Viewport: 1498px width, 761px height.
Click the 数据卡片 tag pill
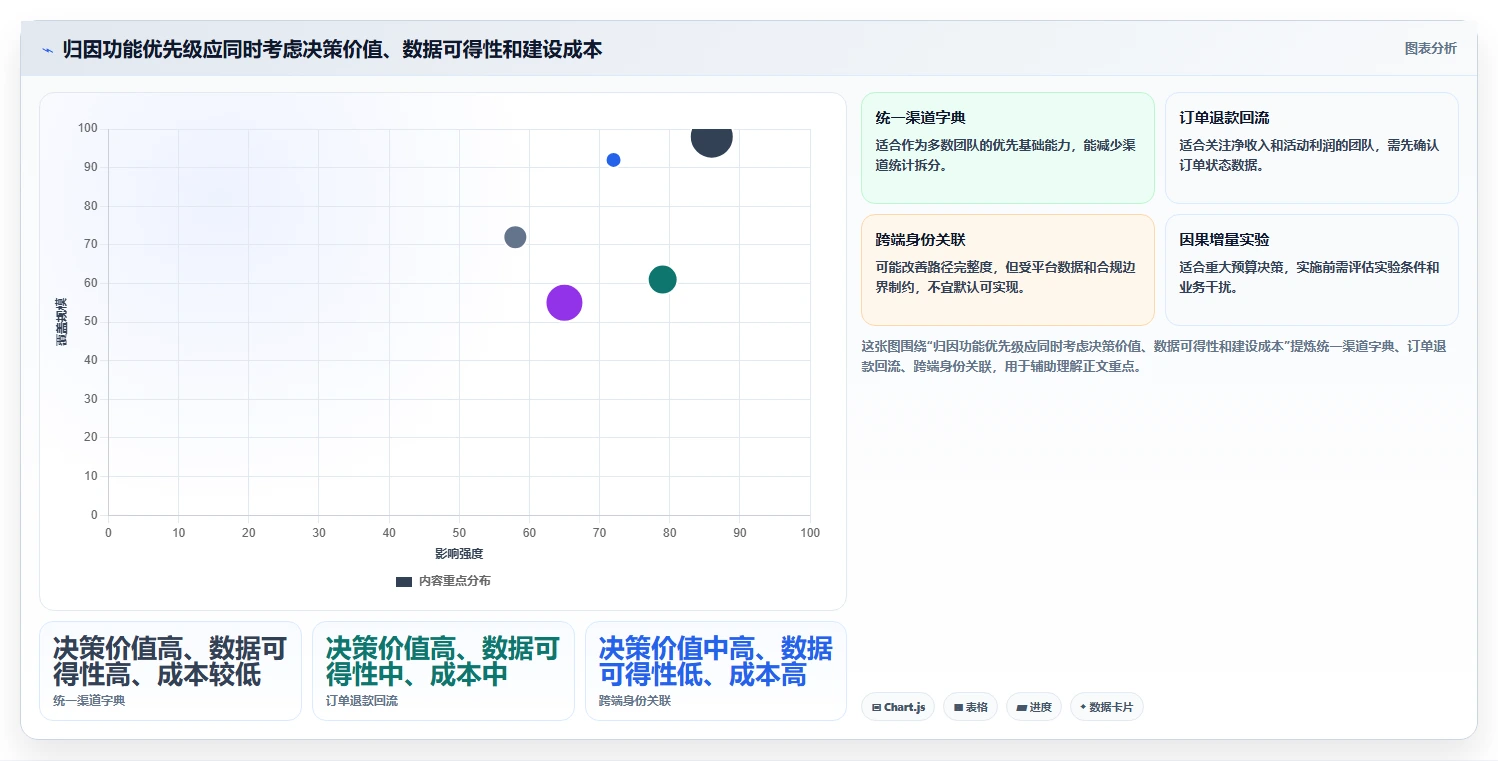1106,707
